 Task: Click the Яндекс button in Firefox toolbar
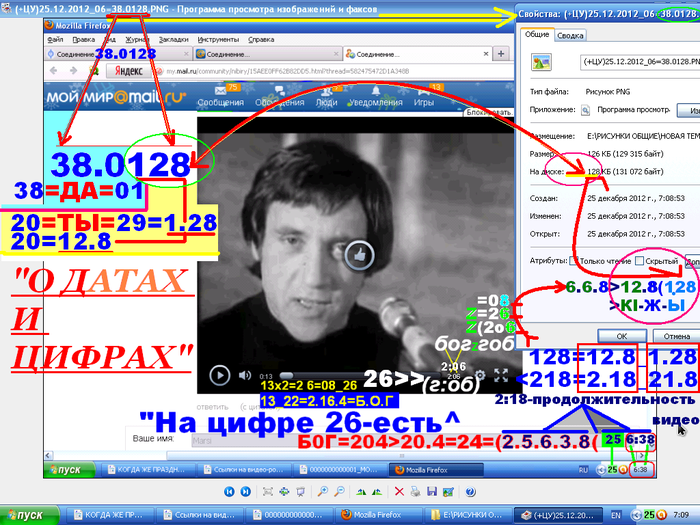pyautogui.click(x=129, y=71)
